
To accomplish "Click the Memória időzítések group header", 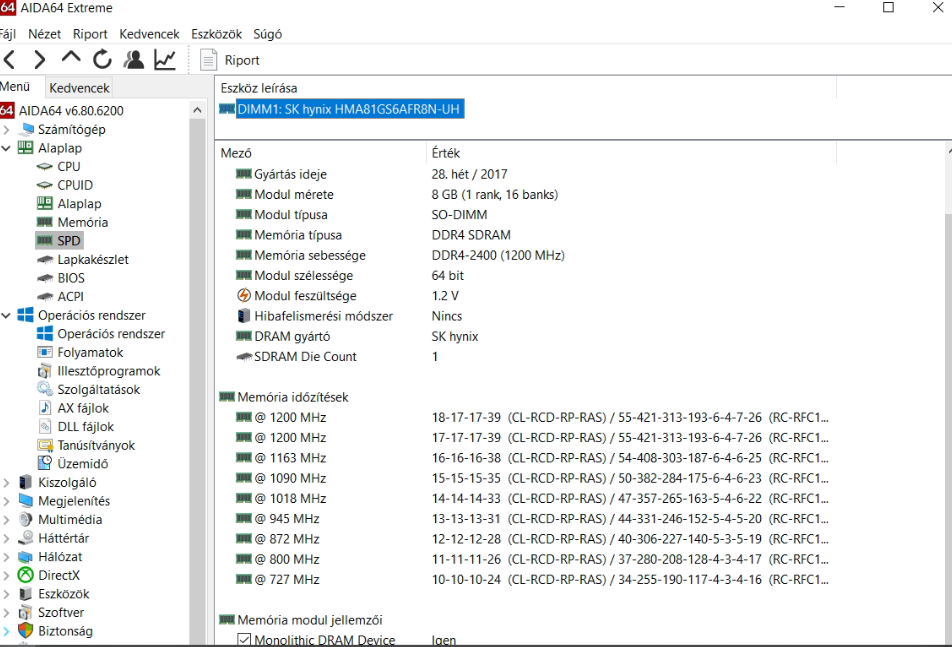I will tap(284, 397).
